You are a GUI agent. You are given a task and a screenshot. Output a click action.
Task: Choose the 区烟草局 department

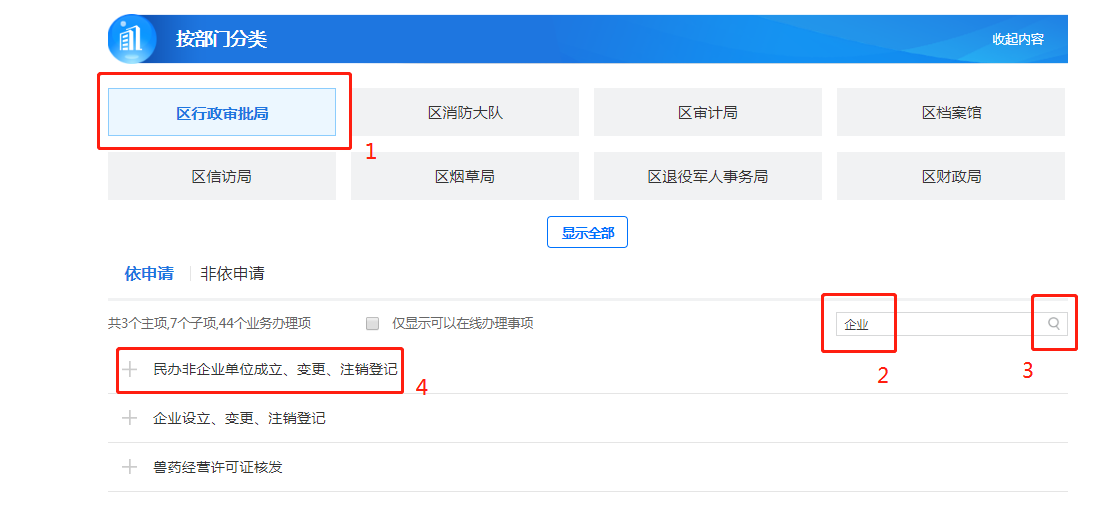pyautogui.click(x=465, y=177)
